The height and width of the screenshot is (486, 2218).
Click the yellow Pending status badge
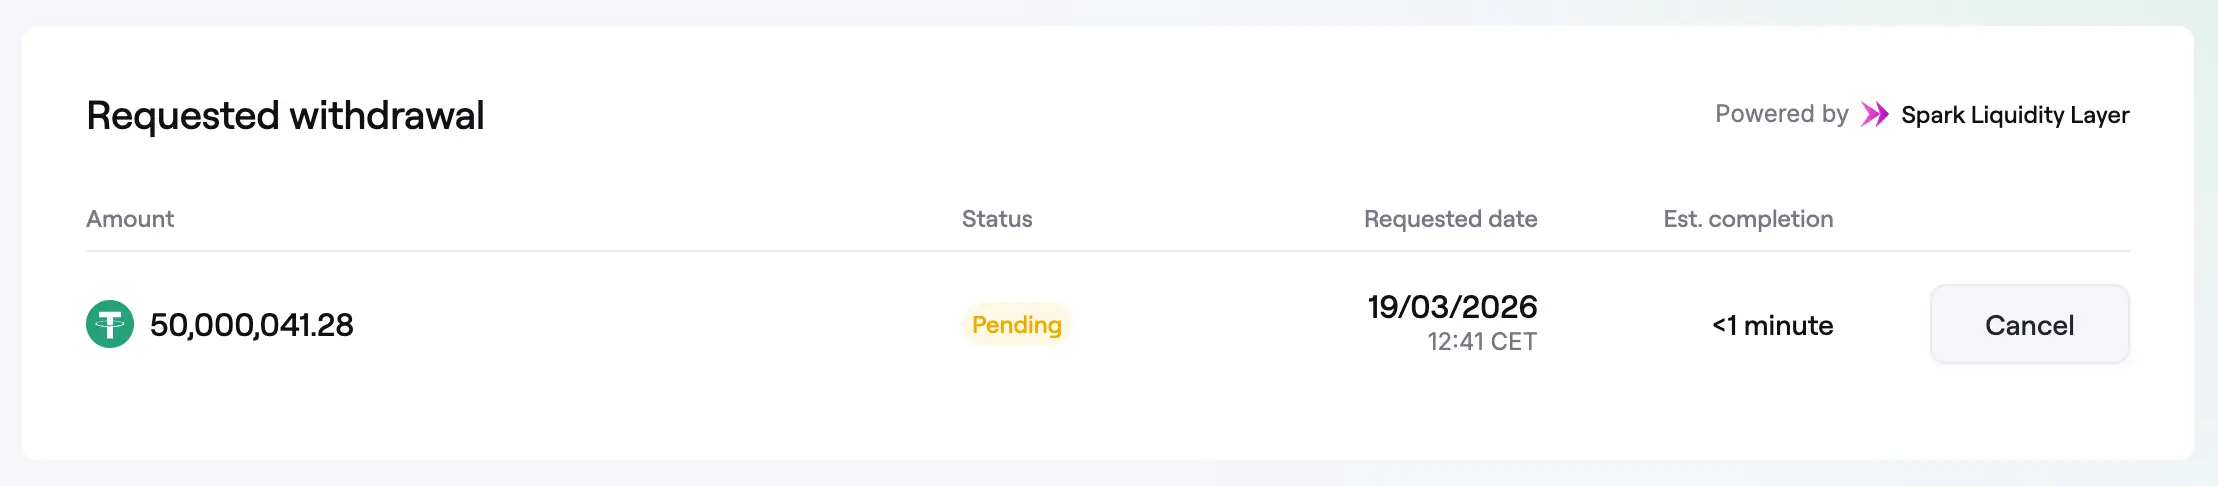pos(1016,325)
